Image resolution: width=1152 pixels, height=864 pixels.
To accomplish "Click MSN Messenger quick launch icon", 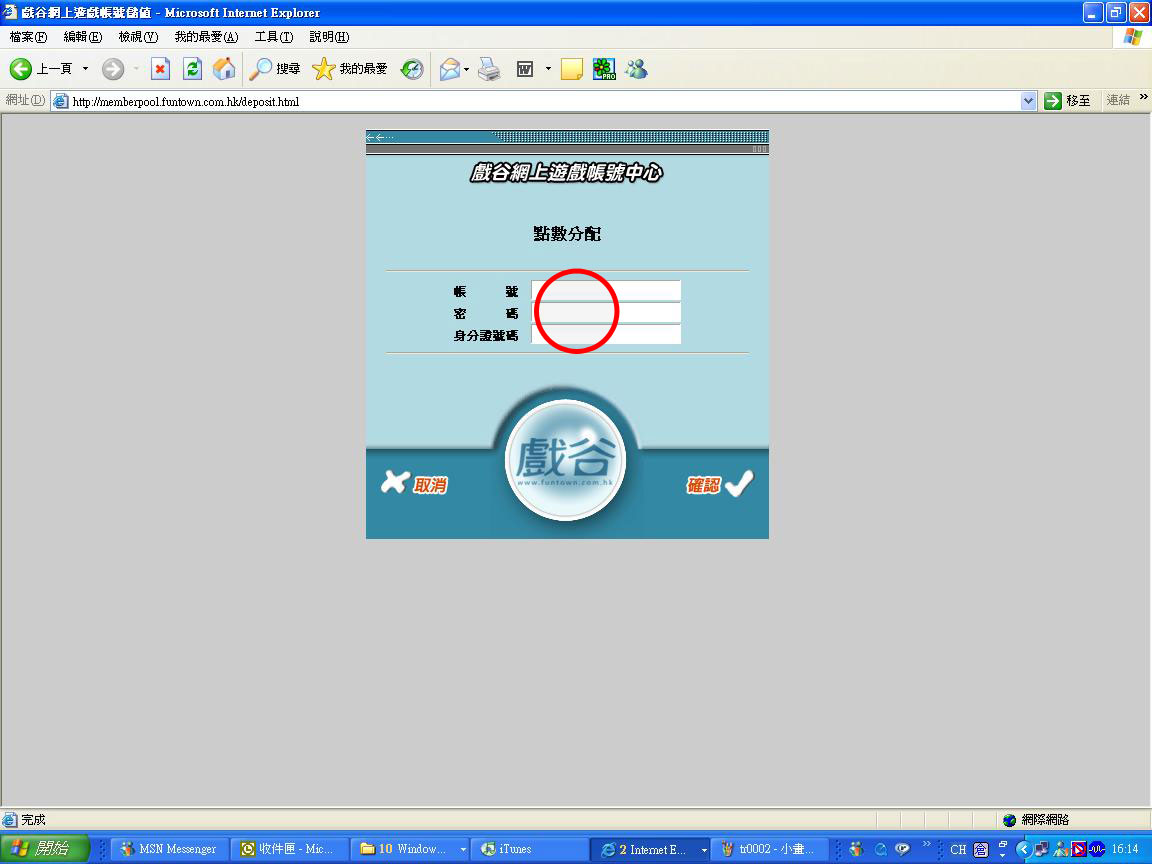I will (856, 849).
